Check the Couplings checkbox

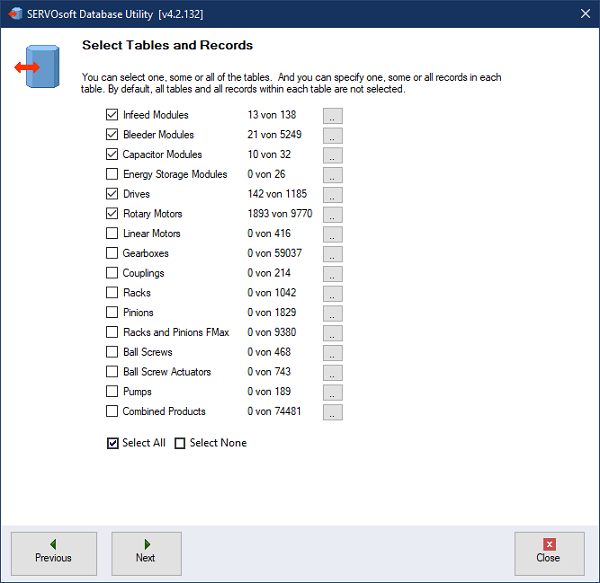coord(112,273)
